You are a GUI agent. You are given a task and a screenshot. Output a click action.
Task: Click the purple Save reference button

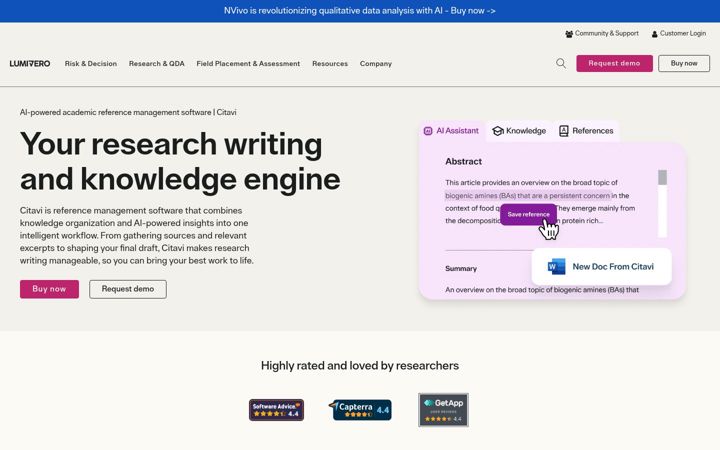pos(528,214)
